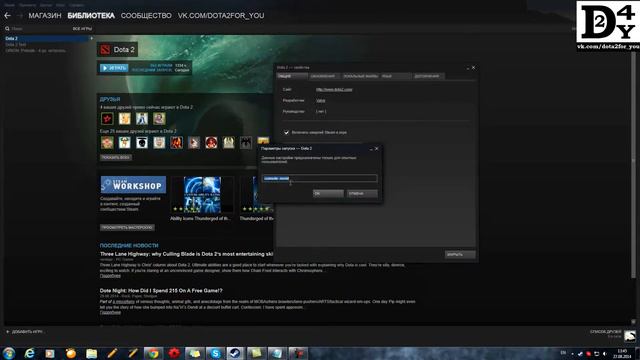Open the orange fruit taskbar icon
Image resolution: width=640 pixels, height=360 pixels.
coord(71,353)
